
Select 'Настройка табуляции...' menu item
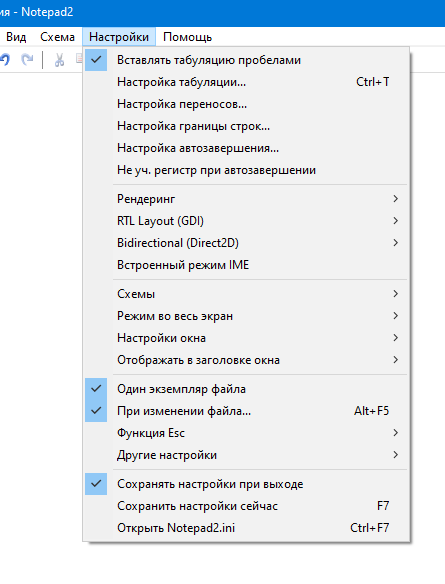click(247, 82)
